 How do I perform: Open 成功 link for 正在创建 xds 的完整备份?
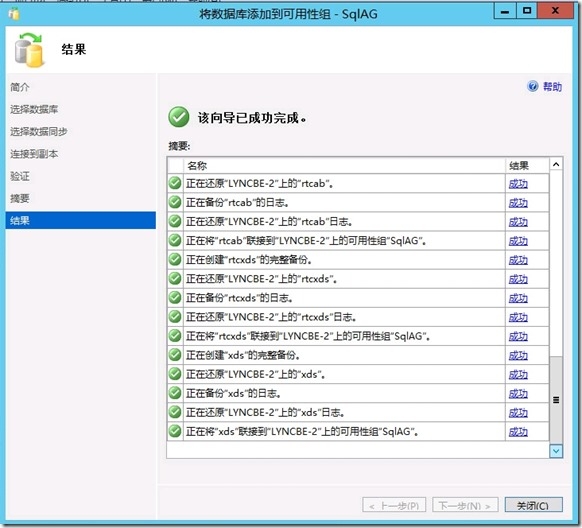pos(518,355)
